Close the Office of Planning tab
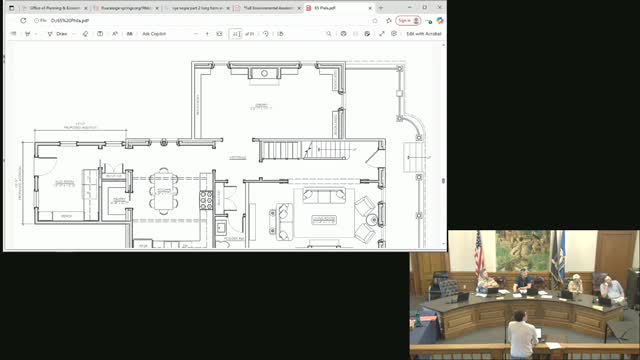This screenshot has width=640, height=360. pyautogui.click(x=86, y=8)
